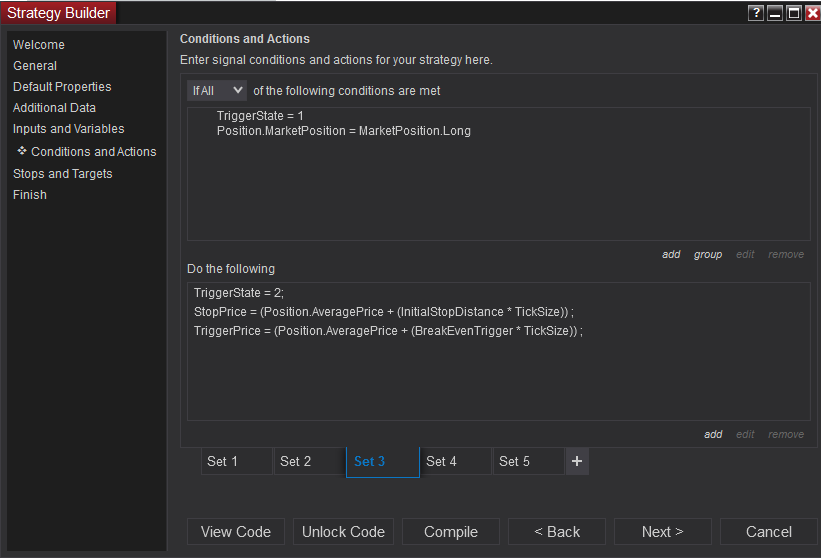The height and width of the screenshot is (558, 821).
Task: Click the View Code button
Action: pos(236,532)
